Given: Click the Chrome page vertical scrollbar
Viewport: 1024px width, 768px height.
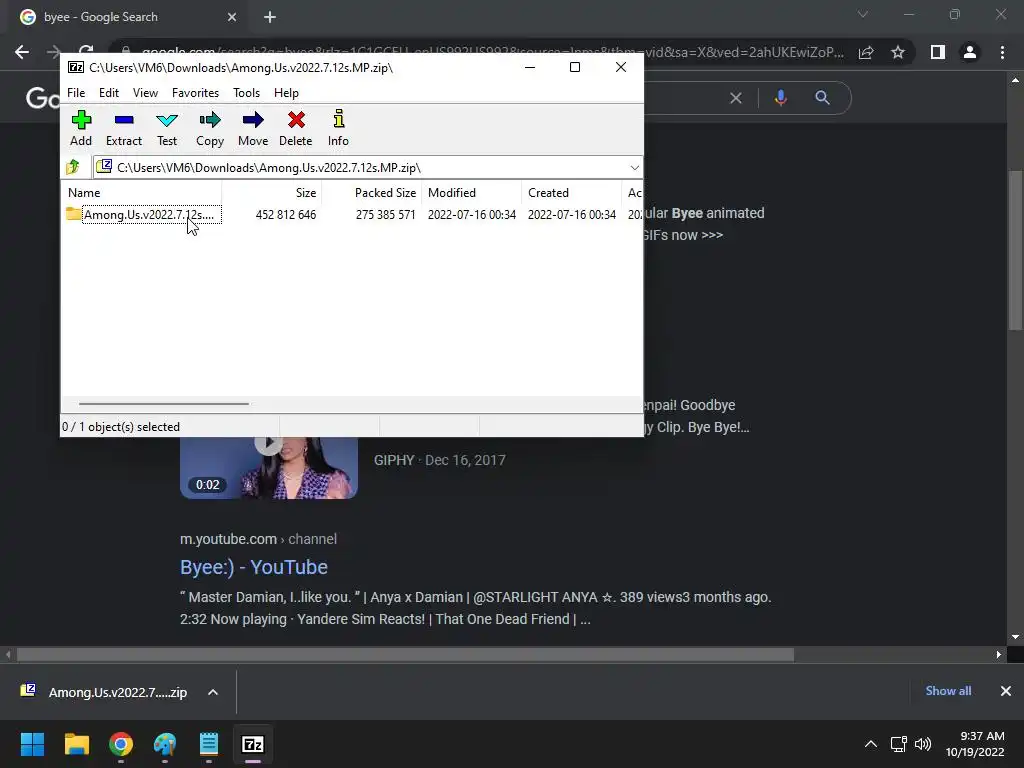Looking at the screenshot, I should [x=1015, y=251].
